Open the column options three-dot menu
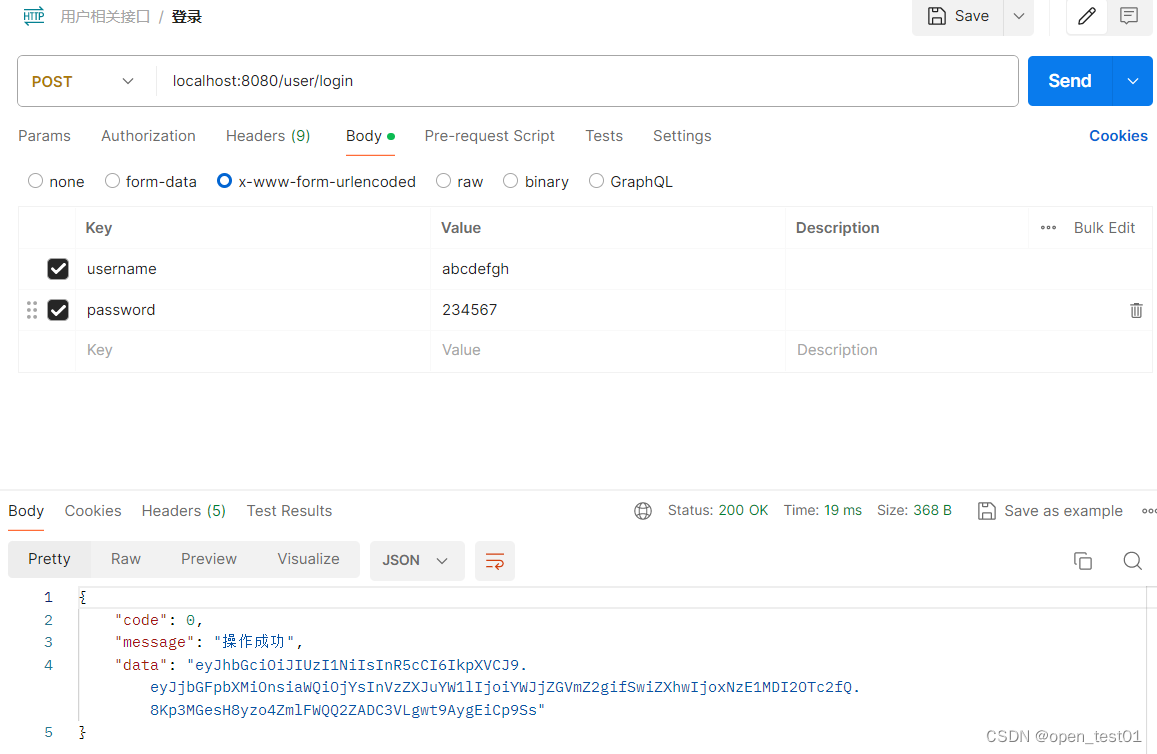 click(x=1049, y=228)
